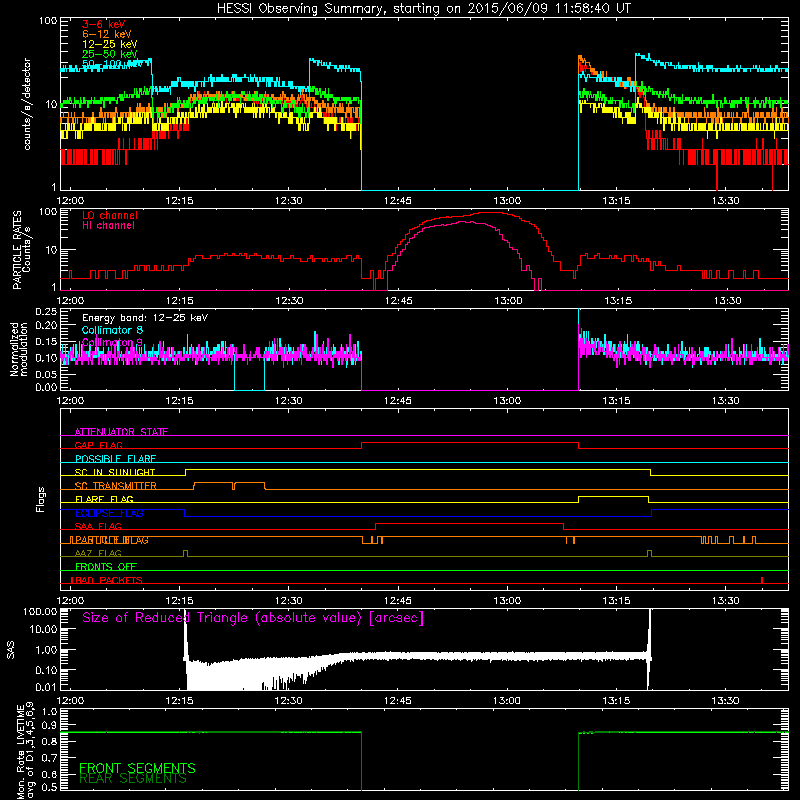Select the "REAR SEGMENTS" legend entry
The image size is (800, 800).
coord(133,779)
